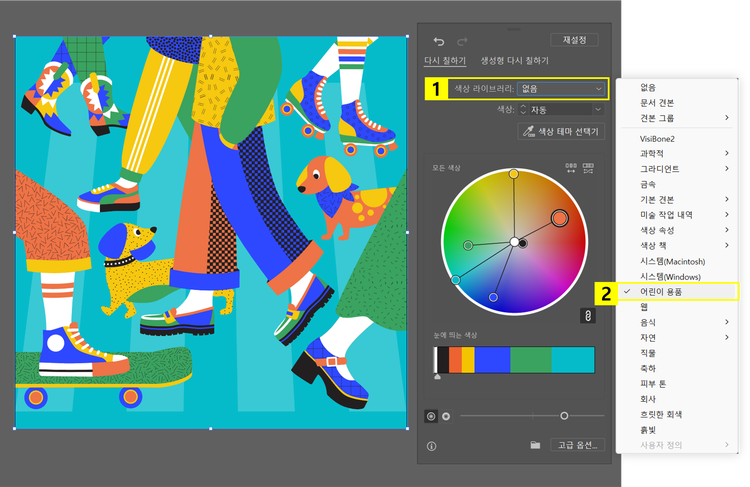Expand the 음식 submenu
The image size is (750, 487).
[677, 322]
